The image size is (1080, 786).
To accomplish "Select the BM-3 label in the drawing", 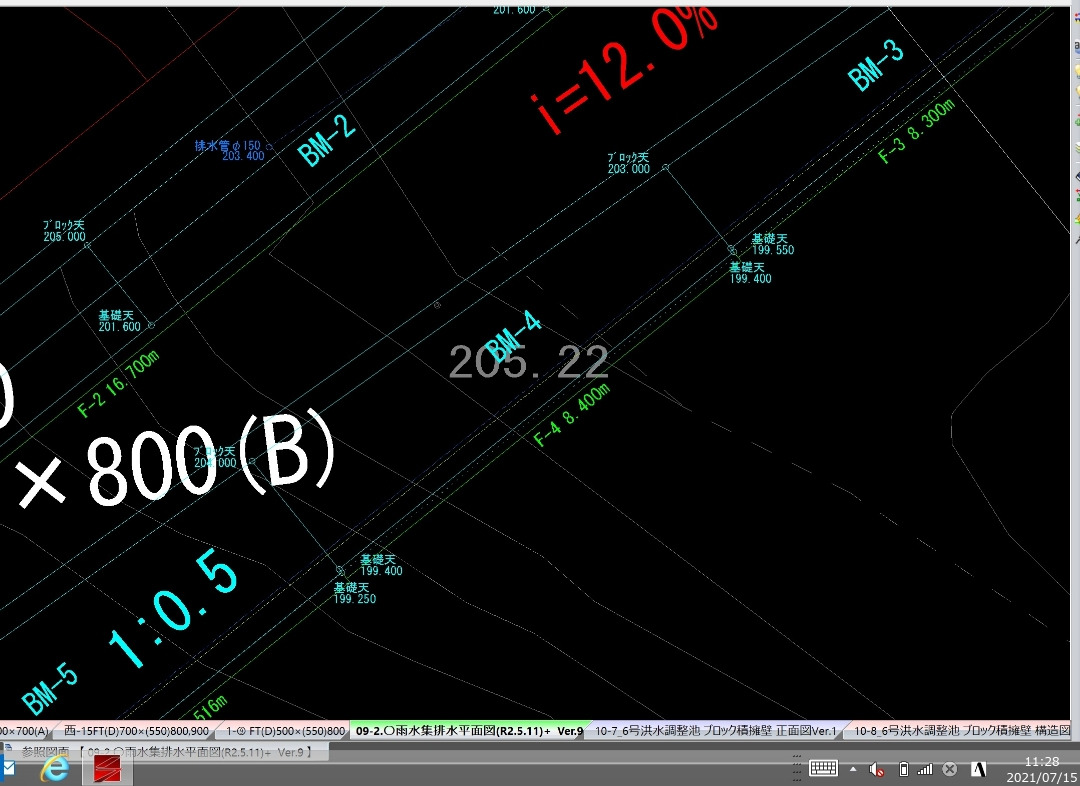I will (x=875, y=65).
